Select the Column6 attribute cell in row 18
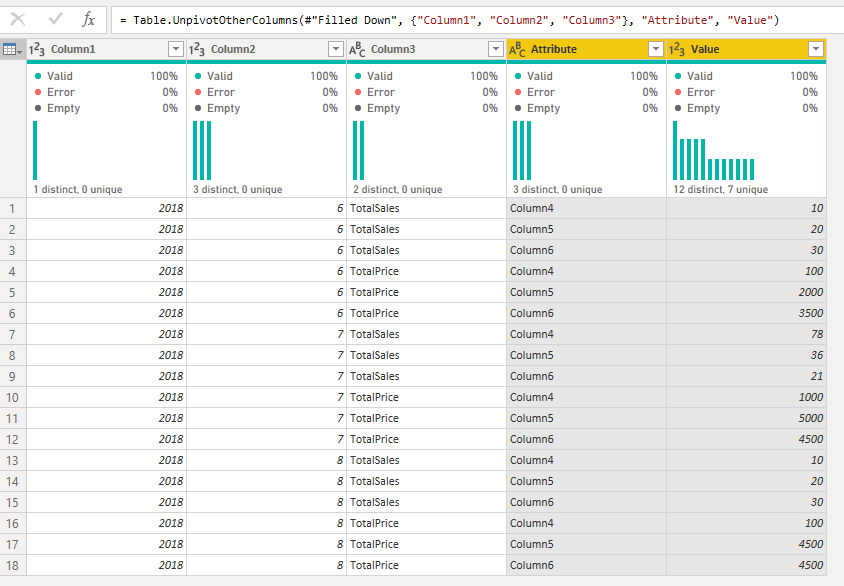The width and height of the screenshot is (844, 586). pos(586,565)
